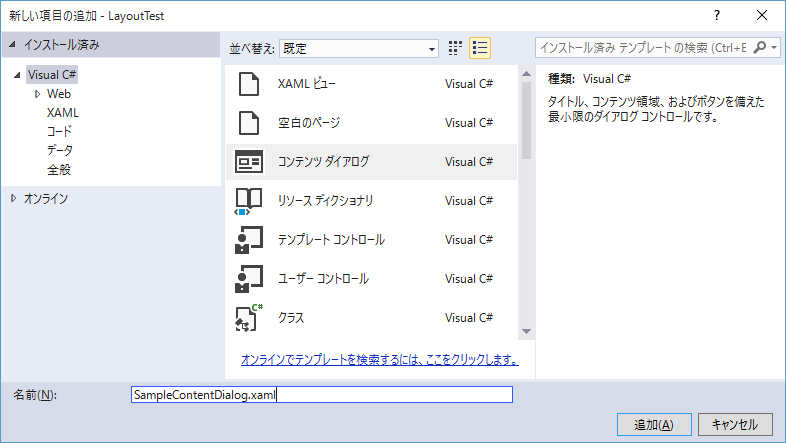Click the online template search link
Viewport: 786px width, 443px height.
[379, 359]
